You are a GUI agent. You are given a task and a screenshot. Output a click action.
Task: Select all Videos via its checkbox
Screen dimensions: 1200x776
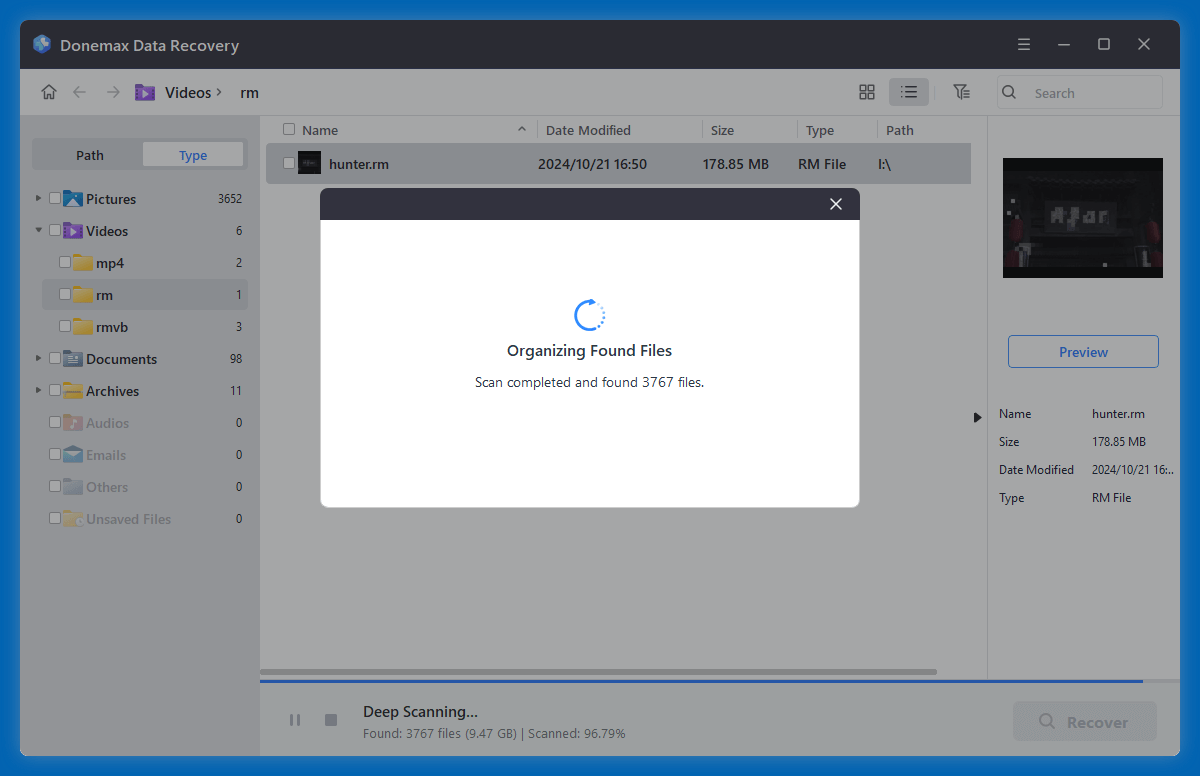[x=55, y=230]
